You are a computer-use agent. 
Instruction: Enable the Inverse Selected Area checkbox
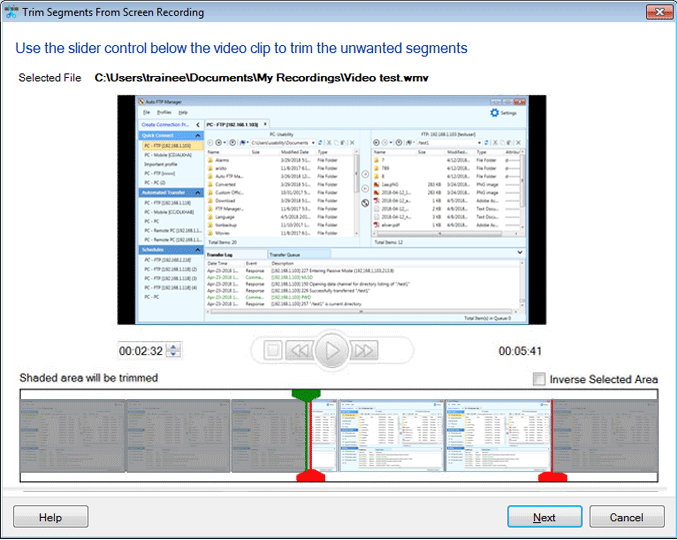coord(540,379)
